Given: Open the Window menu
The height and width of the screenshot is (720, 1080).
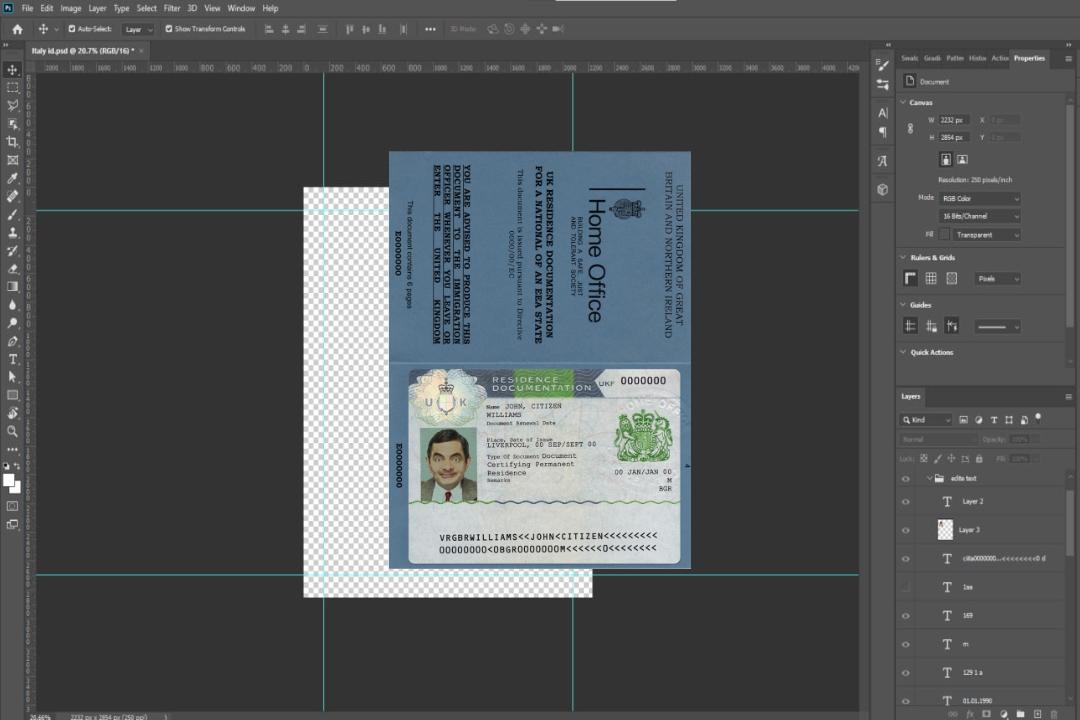Looking at the screenshot, I should (241, 8).
